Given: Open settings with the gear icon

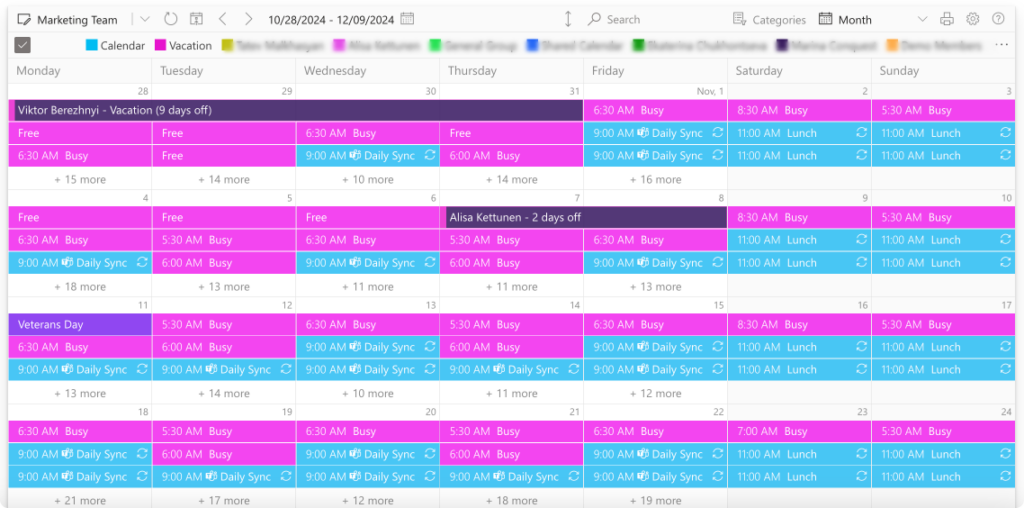Looking at the screenshot, I should tap(973, 19).
